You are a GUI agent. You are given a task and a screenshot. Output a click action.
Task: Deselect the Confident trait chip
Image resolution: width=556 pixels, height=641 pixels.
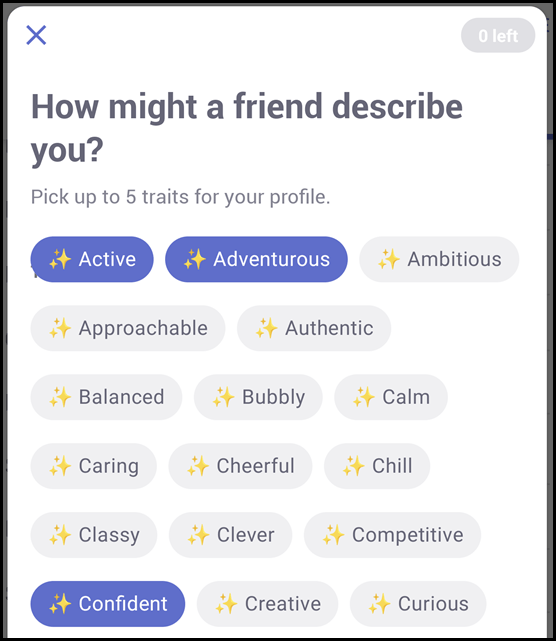[108, 604]
